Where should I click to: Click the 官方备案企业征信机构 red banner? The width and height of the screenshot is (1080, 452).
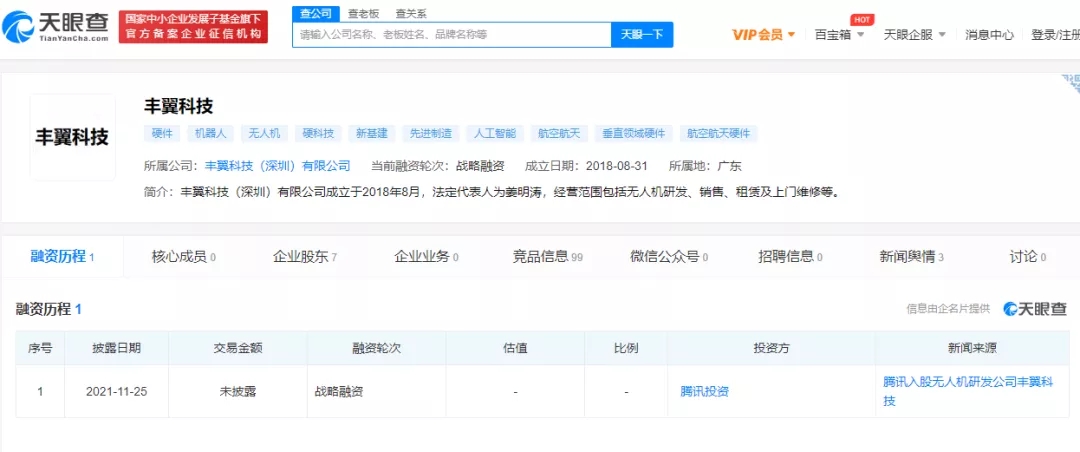(193, 27)
